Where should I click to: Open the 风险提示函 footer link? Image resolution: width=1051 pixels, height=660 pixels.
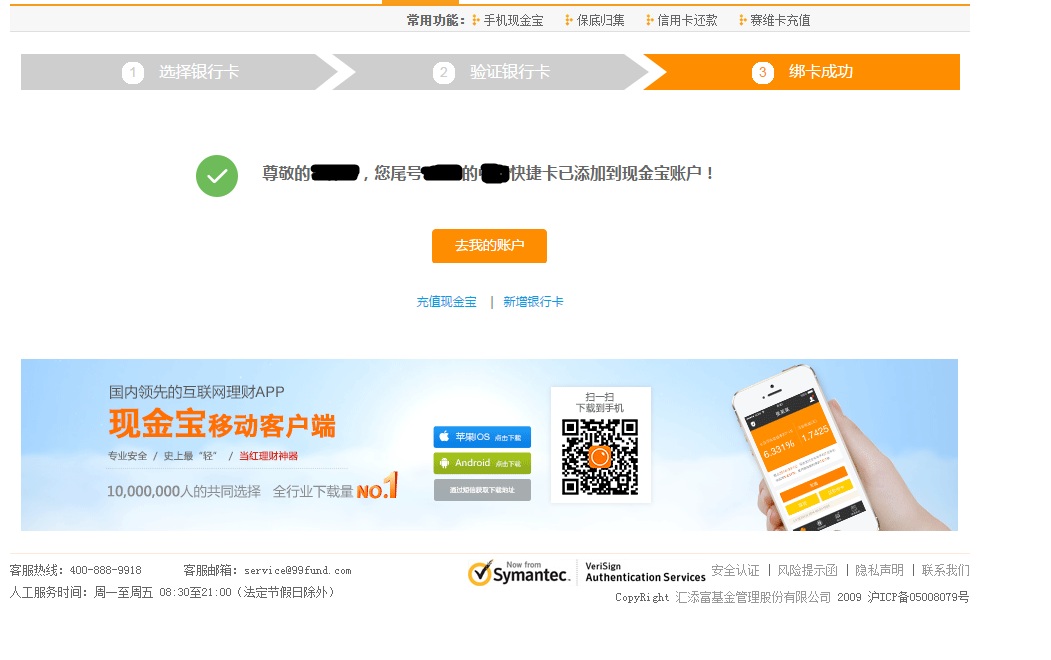pos(807,570)
